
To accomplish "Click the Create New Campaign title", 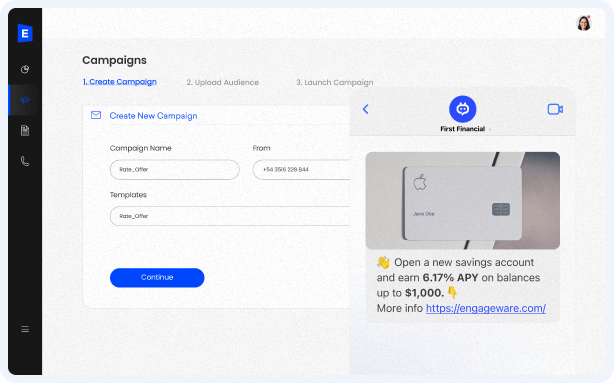I will click(x=153, y=116).
